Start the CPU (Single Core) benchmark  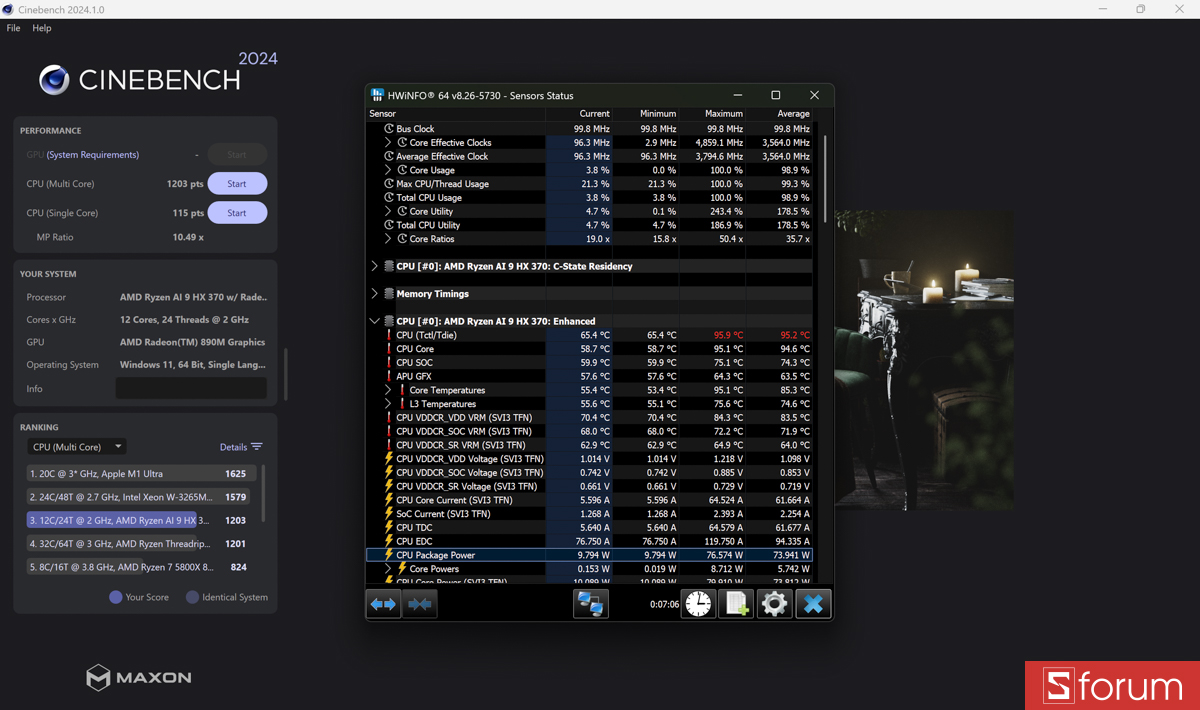point(237,213)
